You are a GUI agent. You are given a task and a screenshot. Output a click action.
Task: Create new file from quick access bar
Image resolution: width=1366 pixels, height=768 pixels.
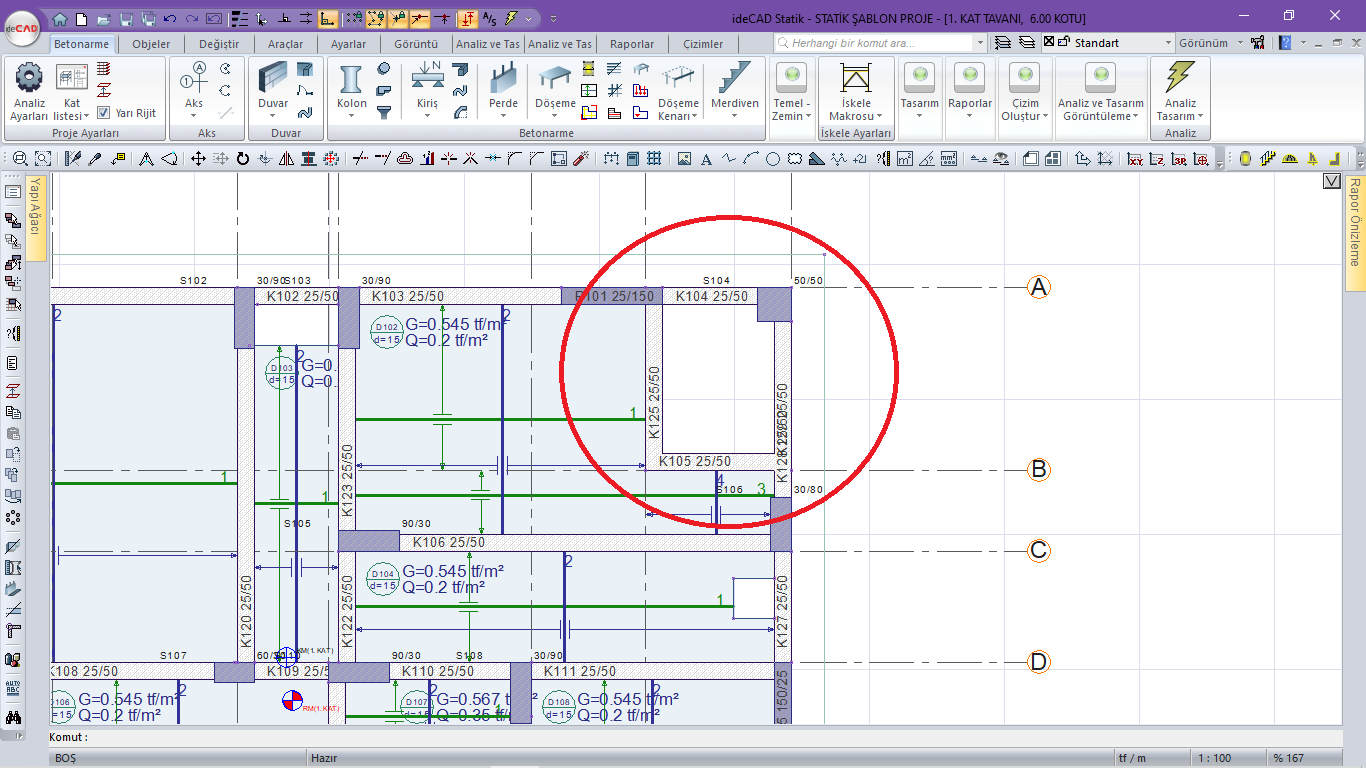(x=81, y=18)
